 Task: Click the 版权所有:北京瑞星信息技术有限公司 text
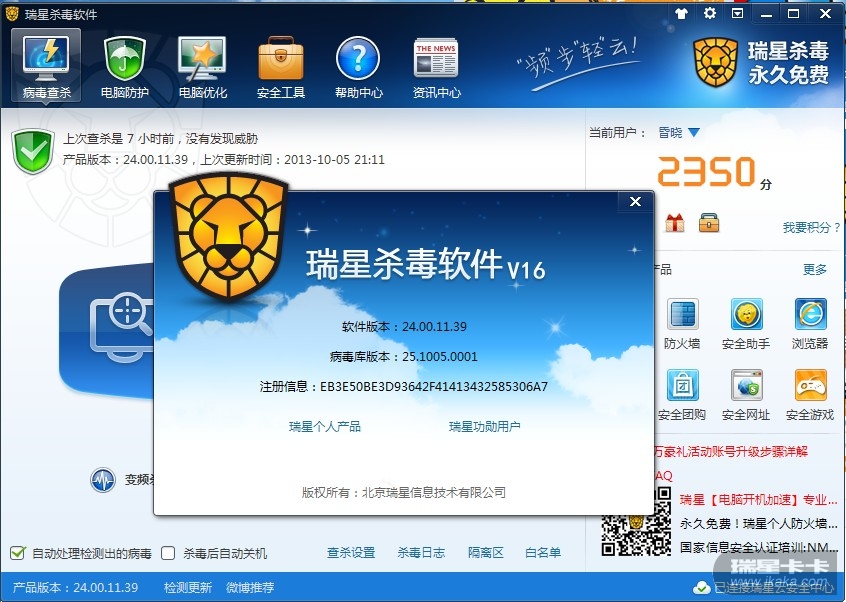point(404,492)
